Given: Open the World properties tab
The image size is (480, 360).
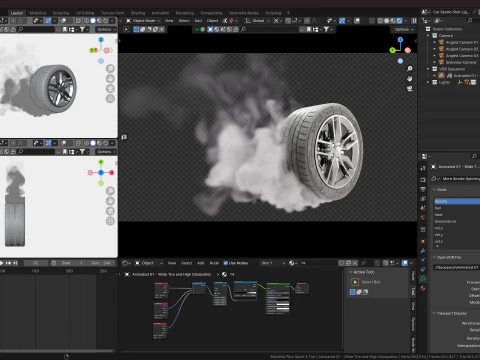Looking at the screenshot, I should [x=423, y=217].
